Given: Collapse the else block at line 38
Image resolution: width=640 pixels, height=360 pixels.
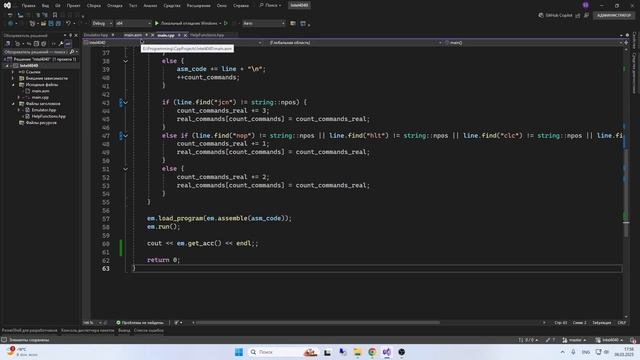Looking at the screenshot, I should point(125,61).
